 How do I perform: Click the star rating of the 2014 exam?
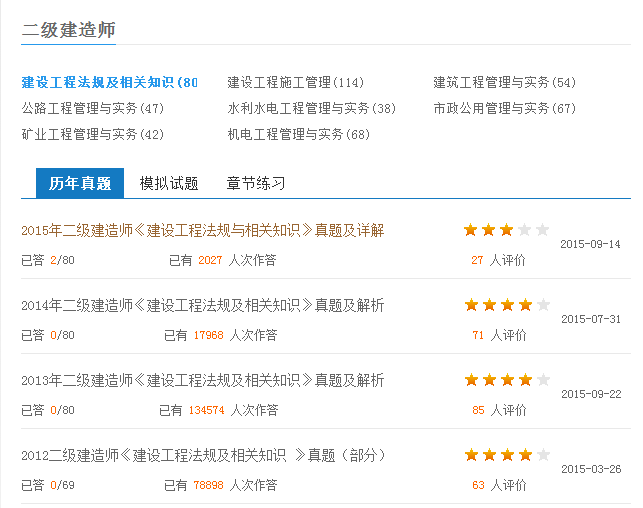[507, 305]
